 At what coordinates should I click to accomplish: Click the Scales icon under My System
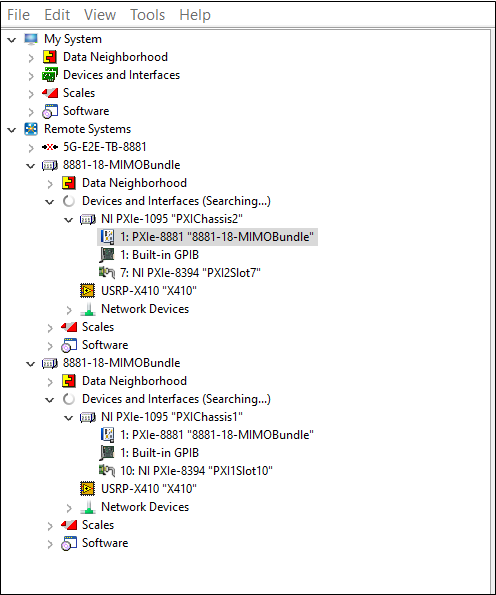pos(50,93)
